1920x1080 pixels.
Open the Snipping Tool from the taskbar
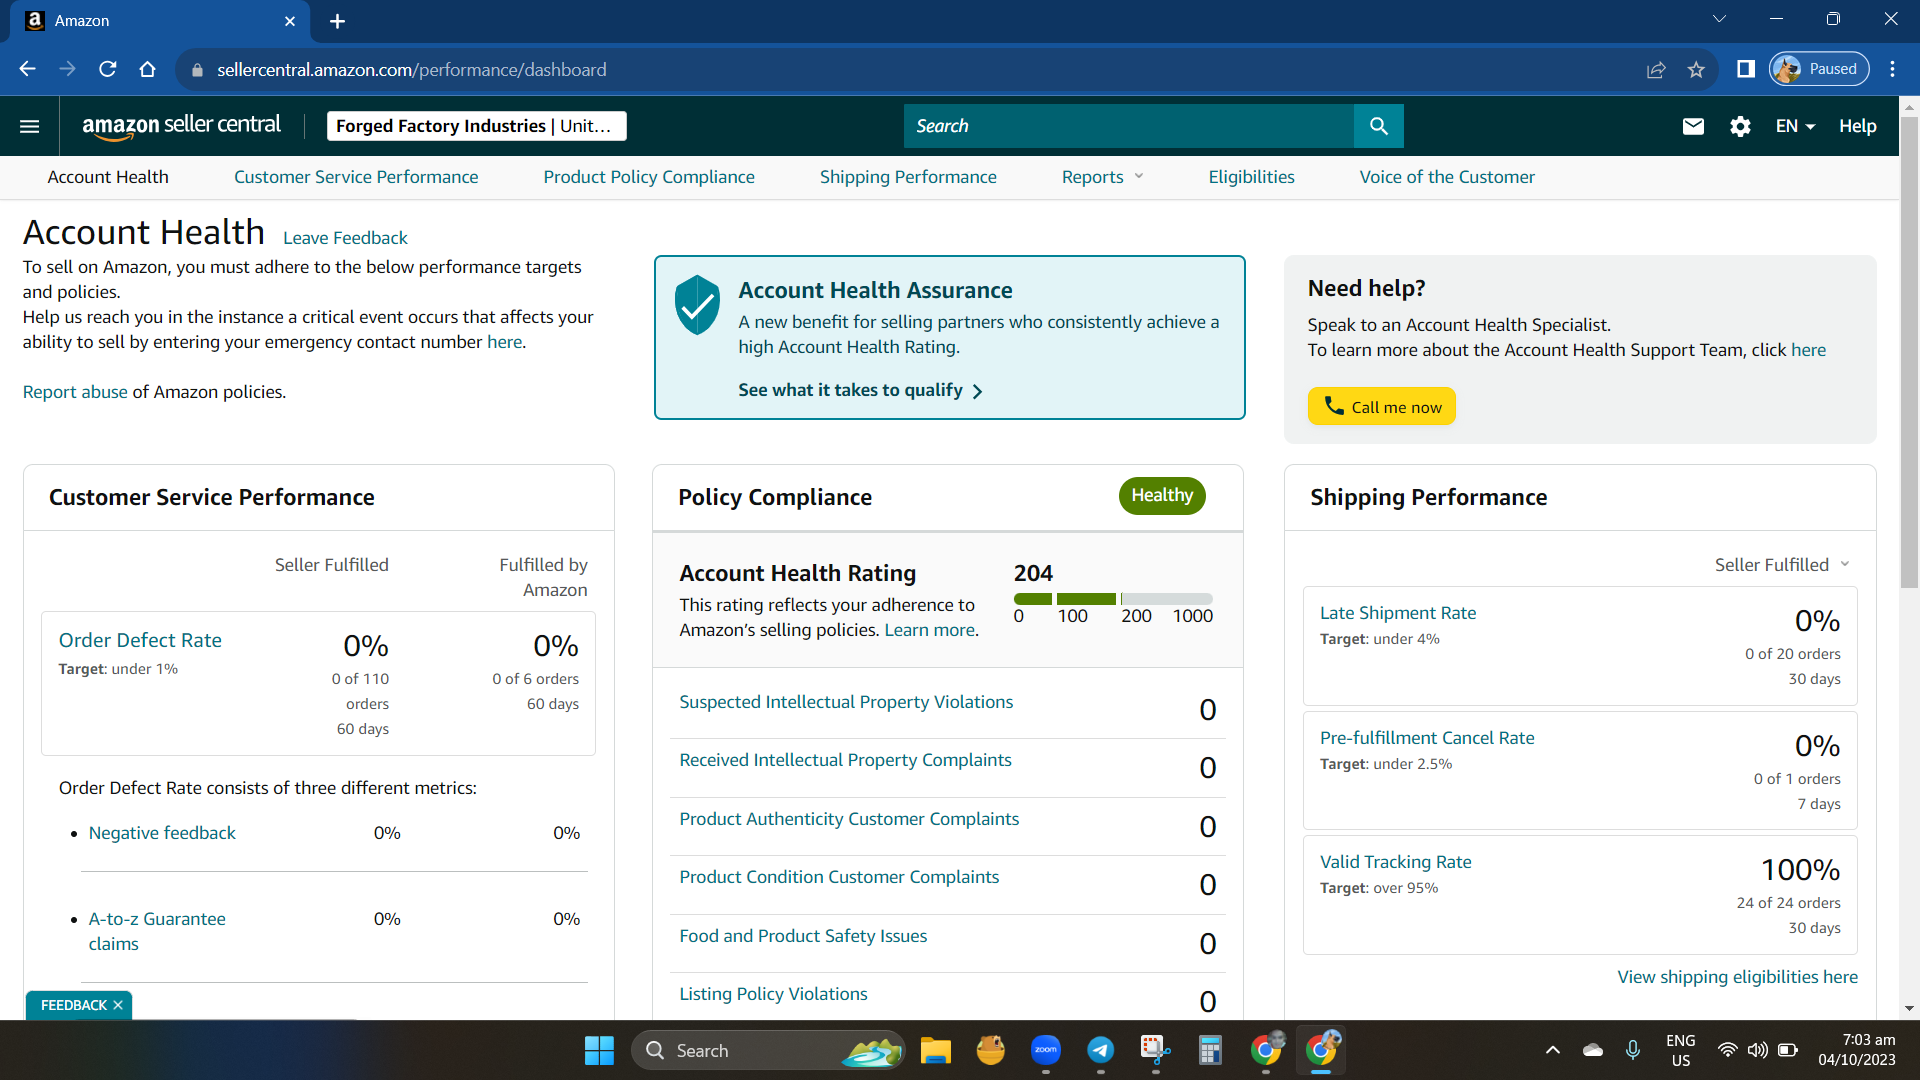tap(1156, 1050)
